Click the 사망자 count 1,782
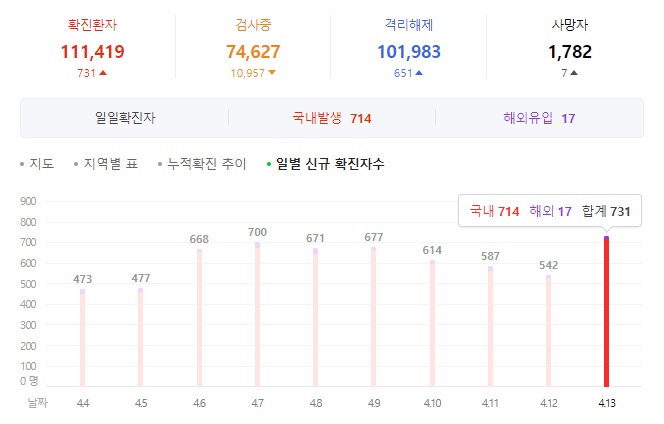 570,52
